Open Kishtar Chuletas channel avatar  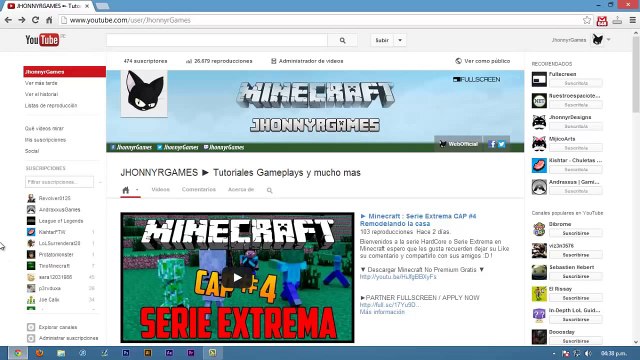tap(539, 165)
